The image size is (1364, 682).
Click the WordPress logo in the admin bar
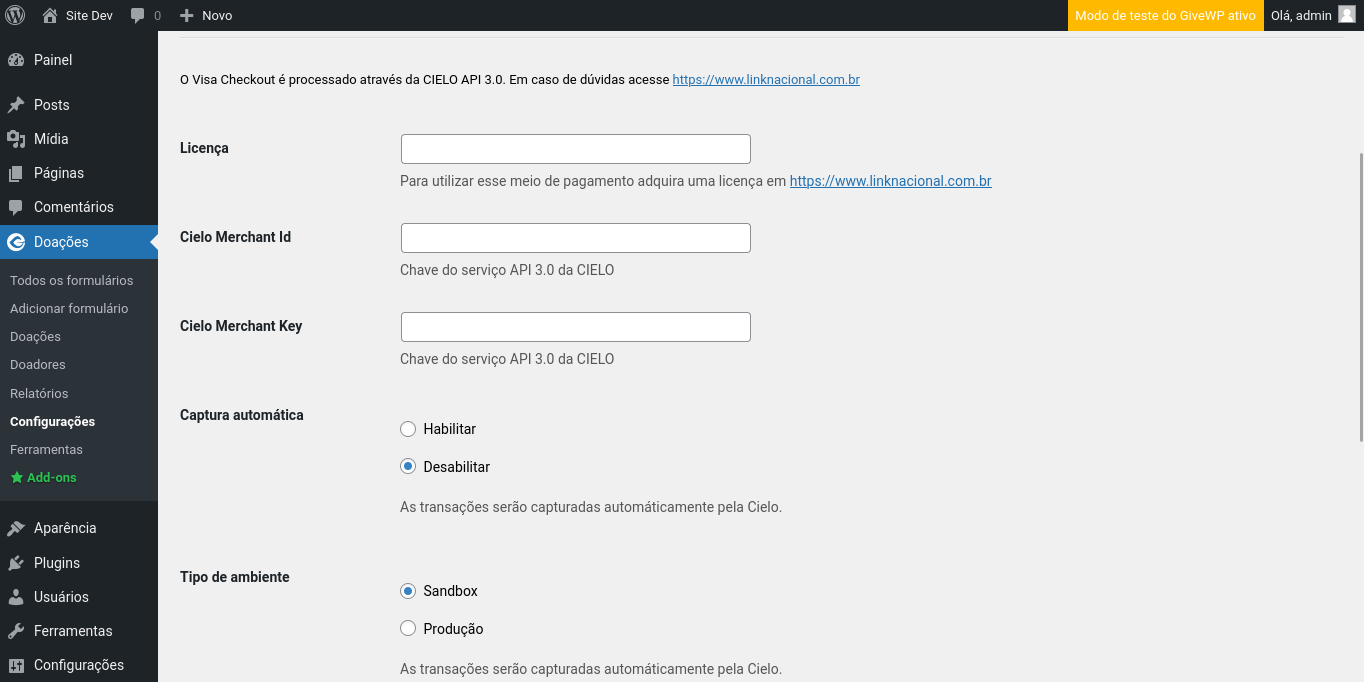point(14,15)
